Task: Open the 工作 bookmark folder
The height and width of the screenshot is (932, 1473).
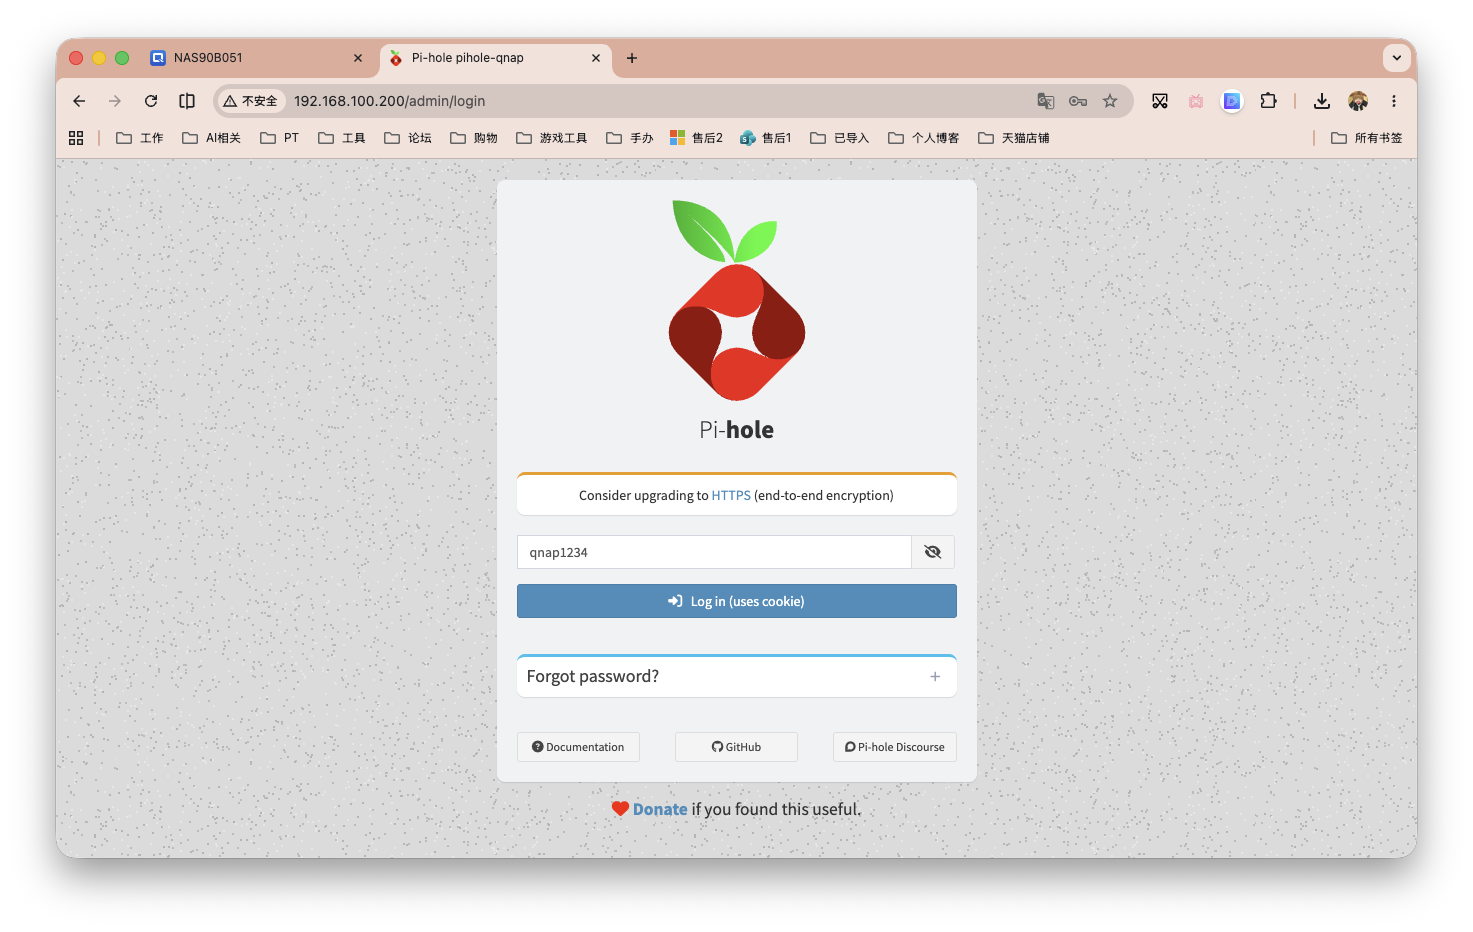Action: pyautogui.click(x=140, y=138)
